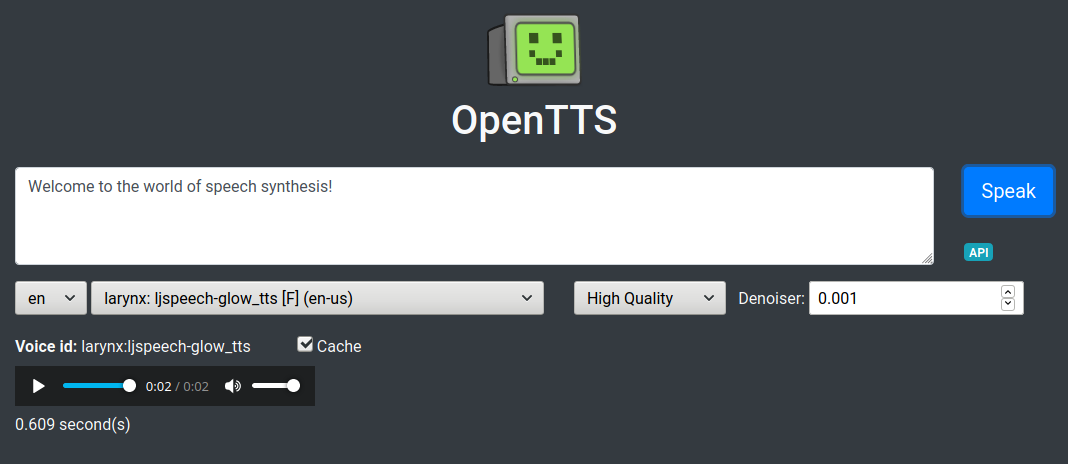The height and width of the screenshot is (464, 1068).
Task: Click the OpenTTS robot logo
Action: pyautogui.click(x=534, y=50)
